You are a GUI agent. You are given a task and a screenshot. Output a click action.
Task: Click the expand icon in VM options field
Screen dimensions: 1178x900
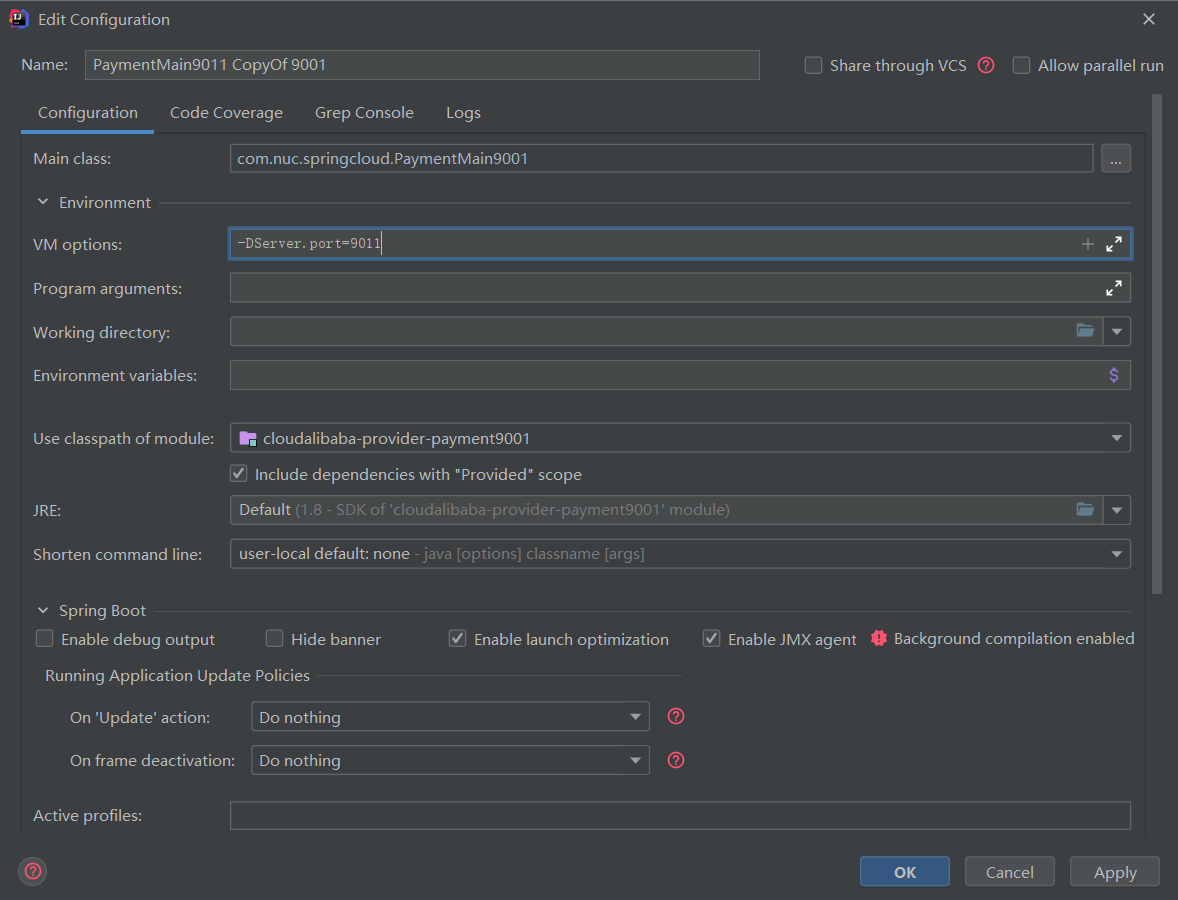(x=1113, y=245)
